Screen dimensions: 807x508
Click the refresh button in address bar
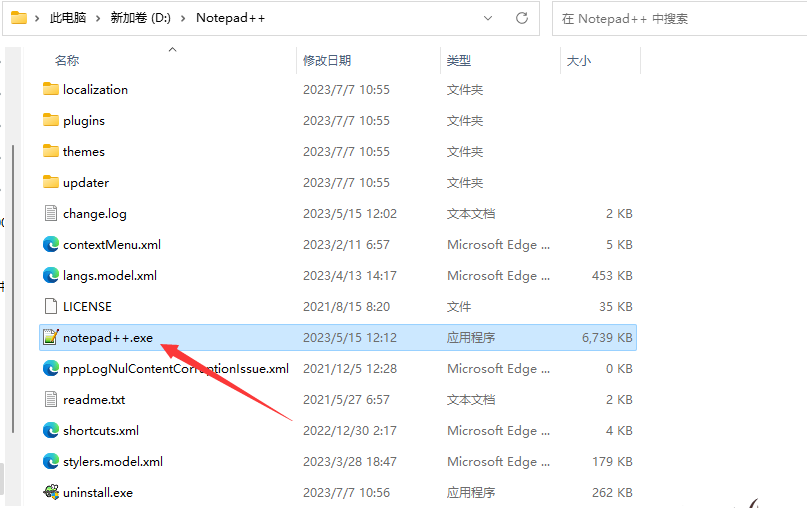tap(521, 18)
